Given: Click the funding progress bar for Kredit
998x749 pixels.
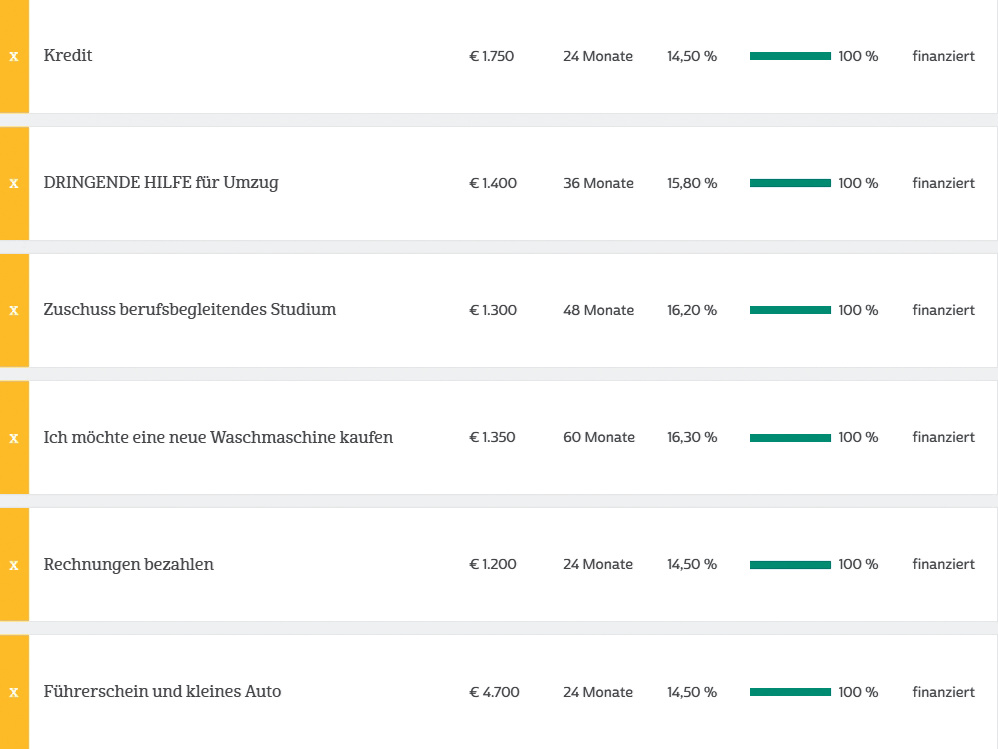Looking at the screenshot, I should point(790,56).
